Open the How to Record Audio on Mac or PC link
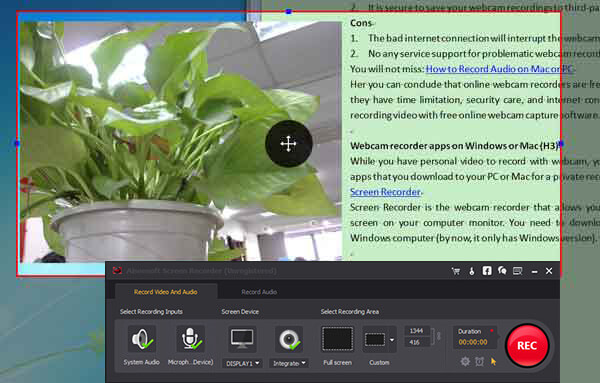 tap(499, 69)
